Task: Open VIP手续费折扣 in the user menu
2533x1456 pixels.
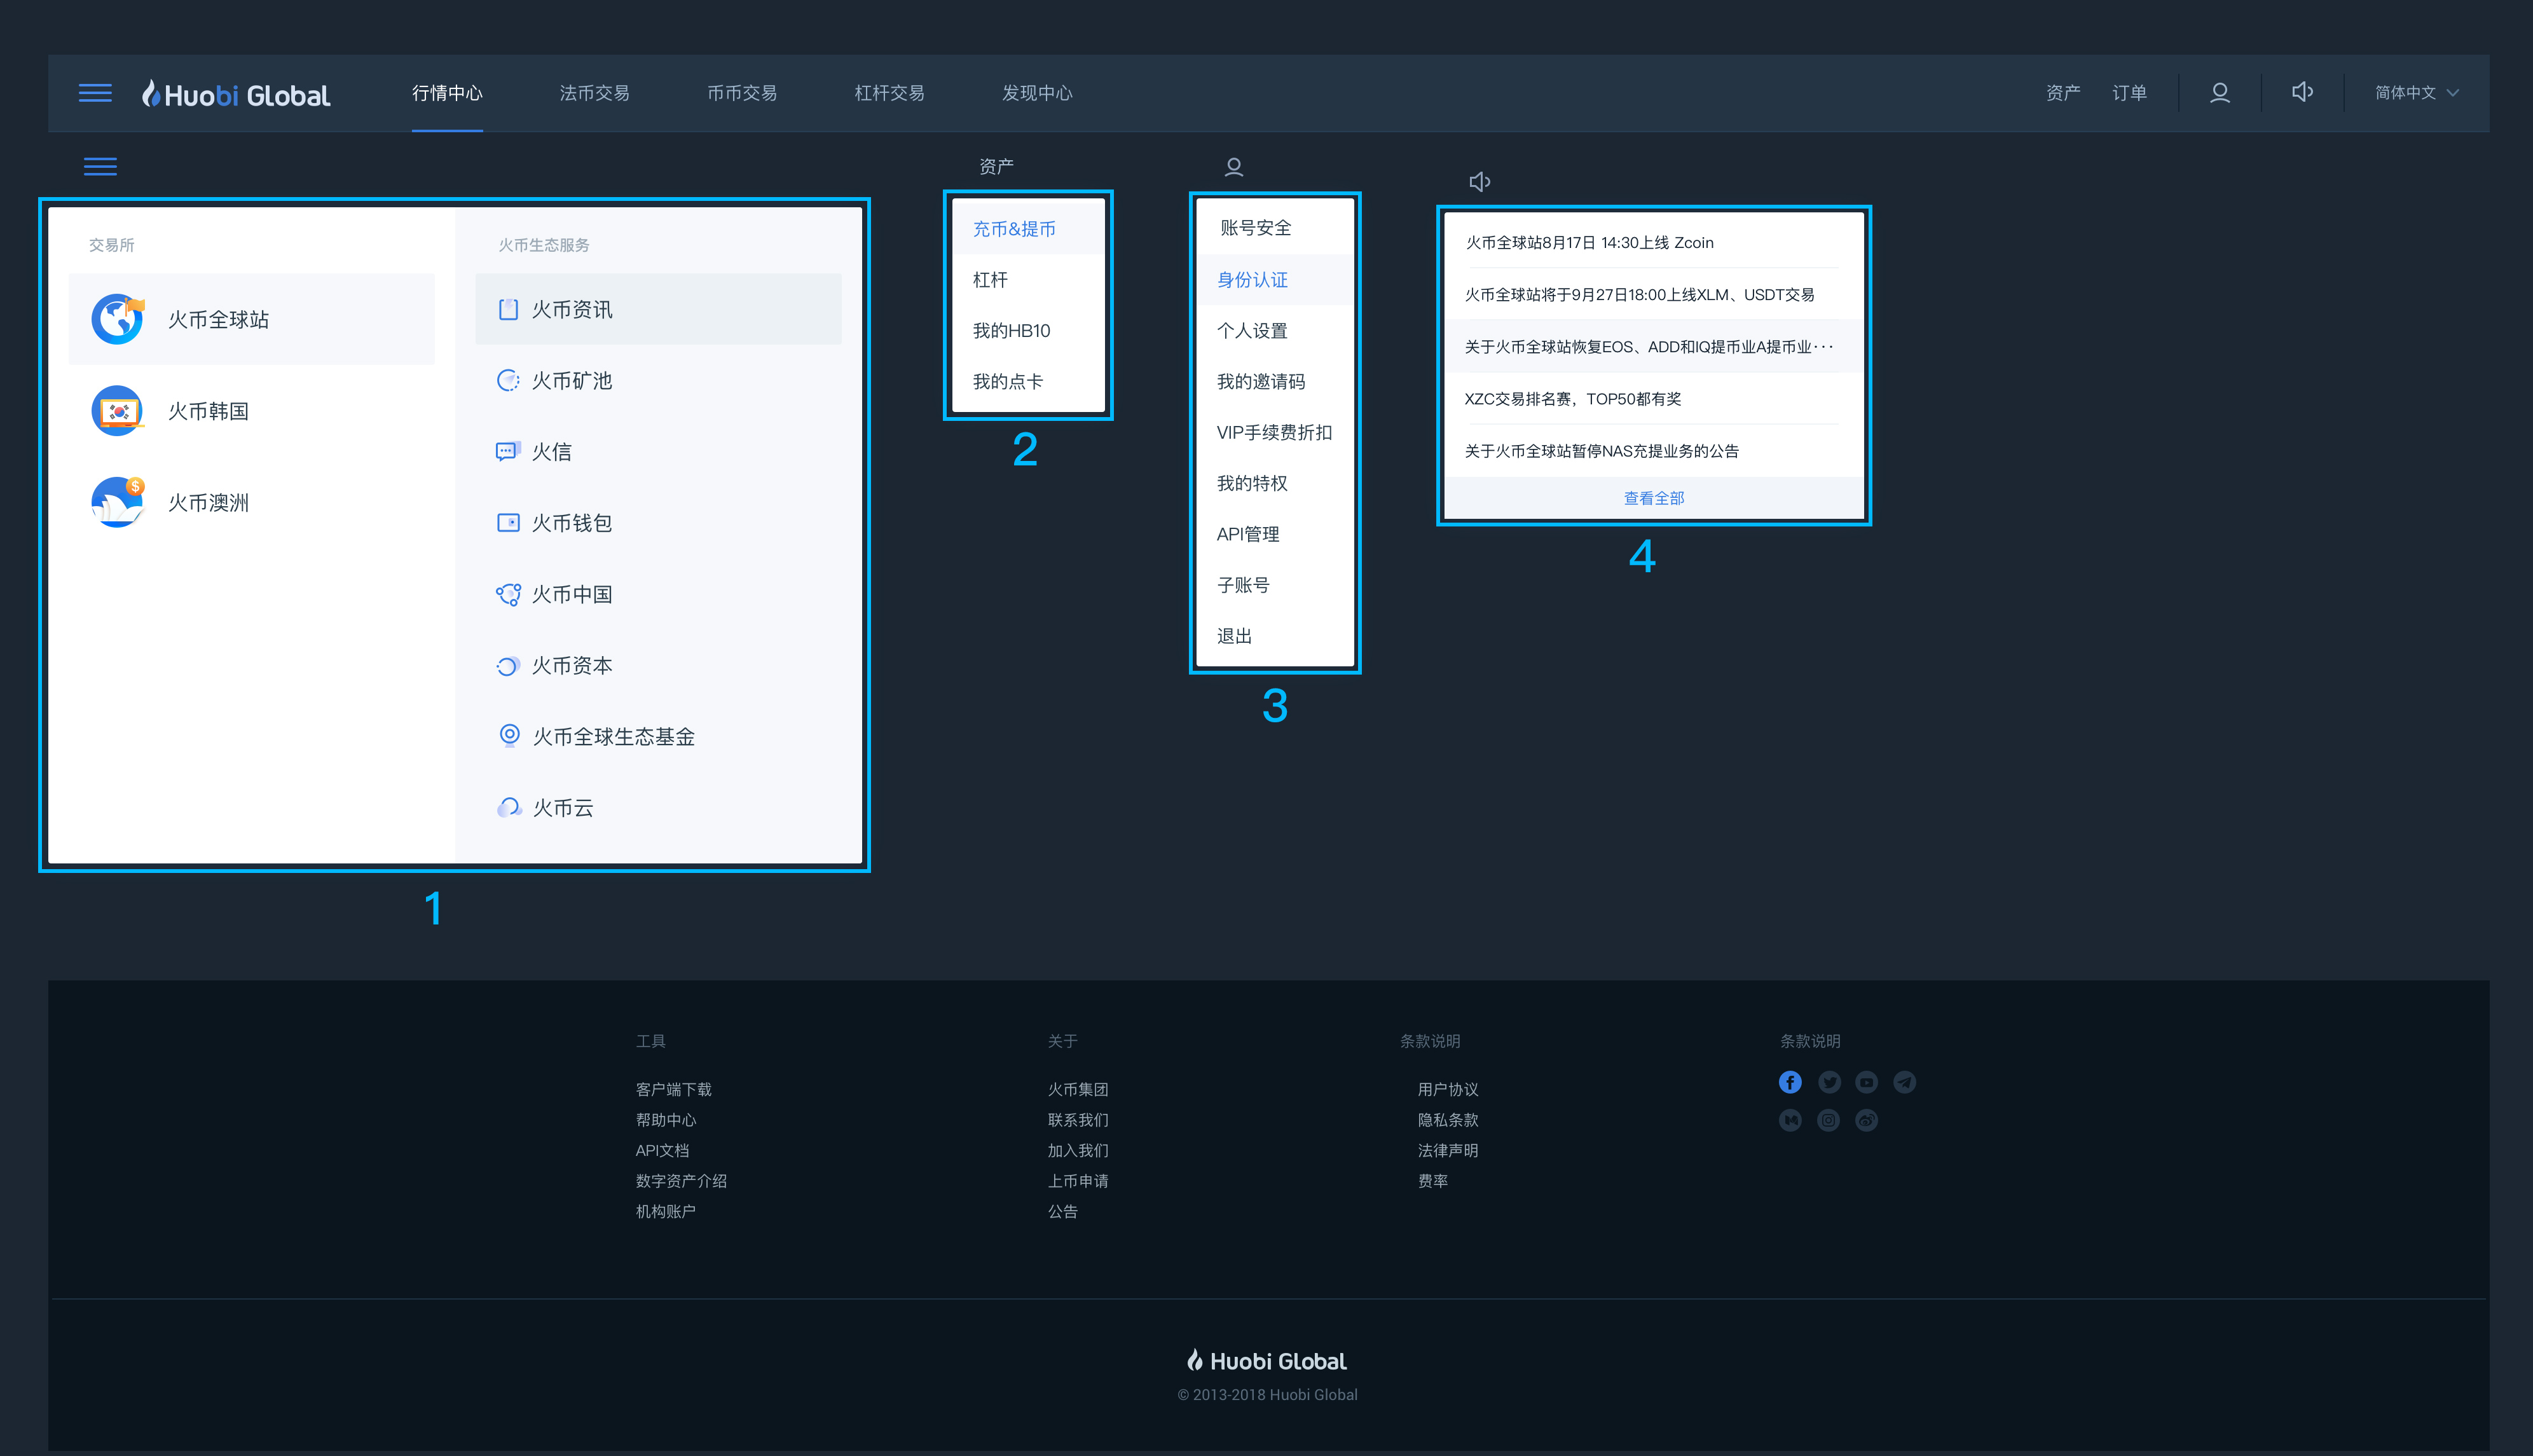Action: [x=1275, y=432]
